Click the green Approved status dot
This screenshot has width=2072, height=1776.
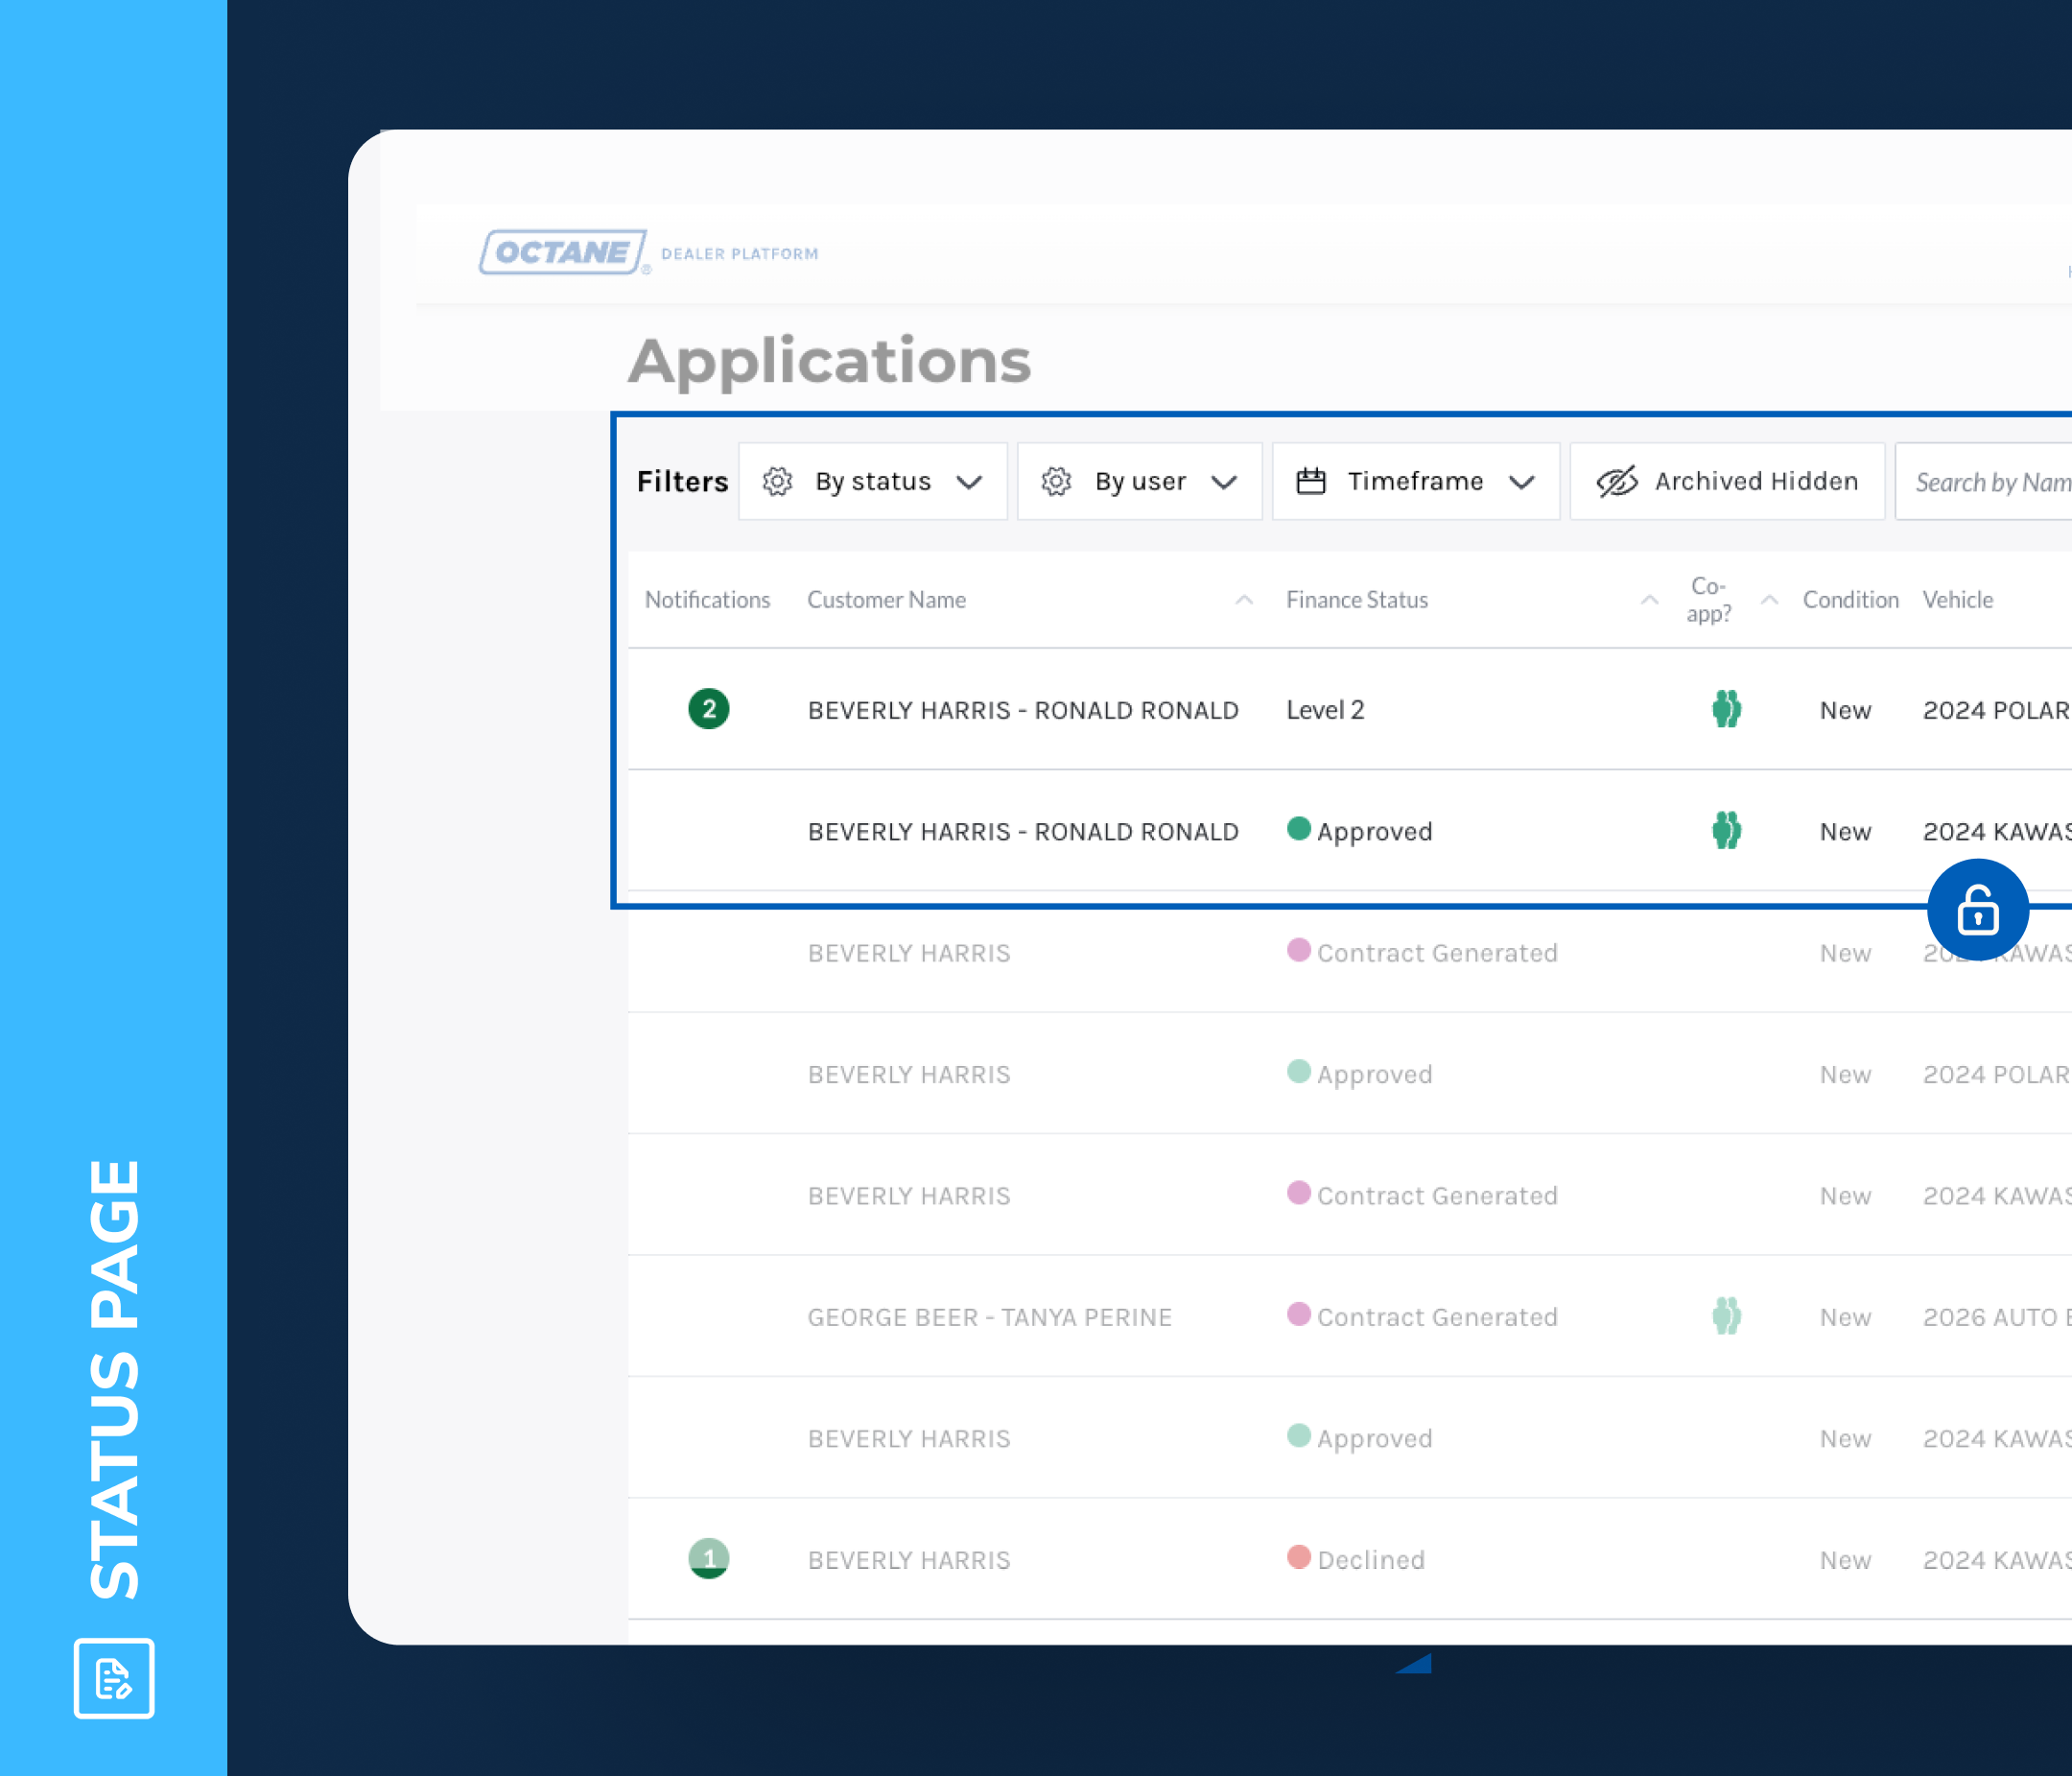(x=1298, y=829)
